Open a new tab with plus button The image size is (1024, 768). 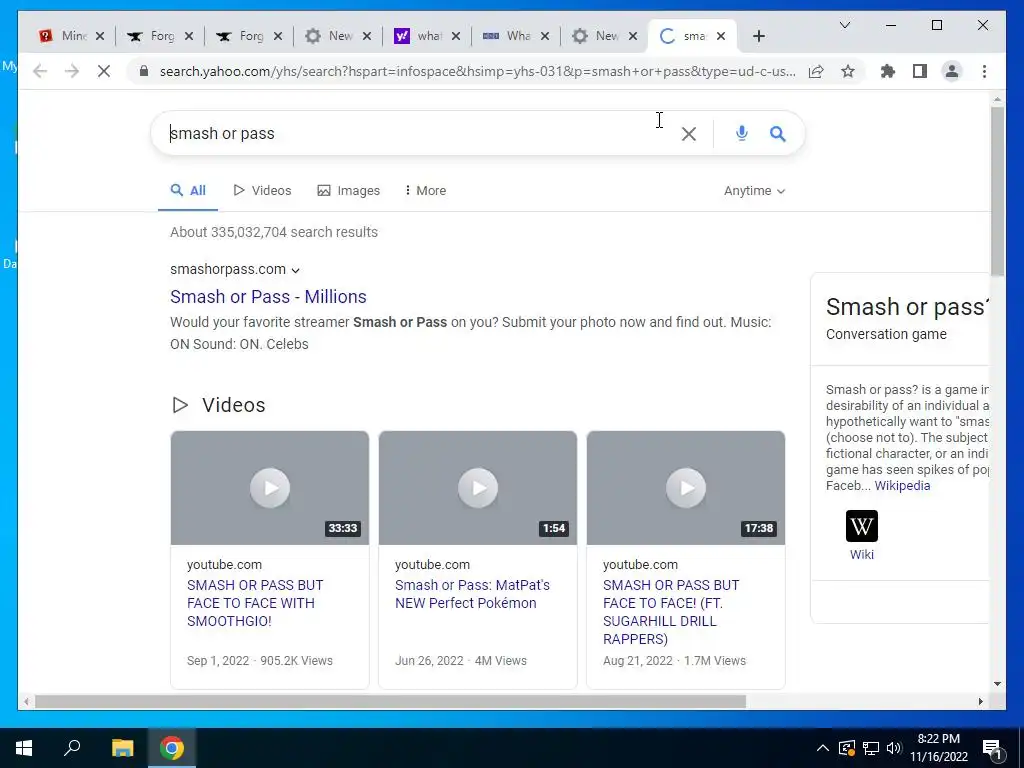[x=758, y=36]
